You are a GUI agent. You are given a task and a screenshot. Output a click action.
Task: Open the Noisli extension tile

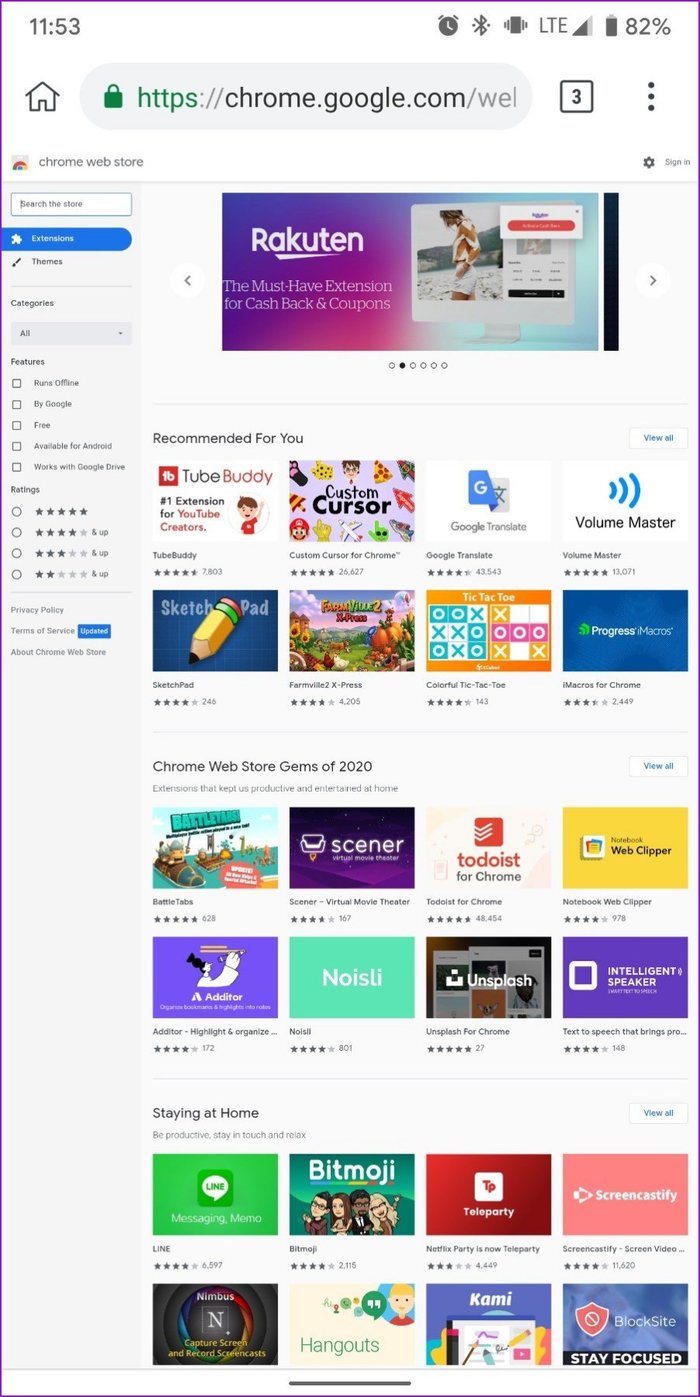tap(352, 977)
